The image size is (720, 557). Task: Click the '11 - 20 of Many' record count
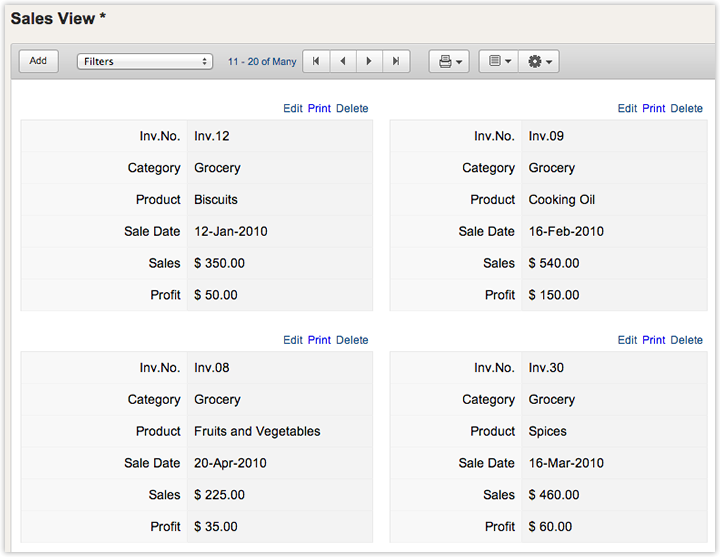(262, 61)
